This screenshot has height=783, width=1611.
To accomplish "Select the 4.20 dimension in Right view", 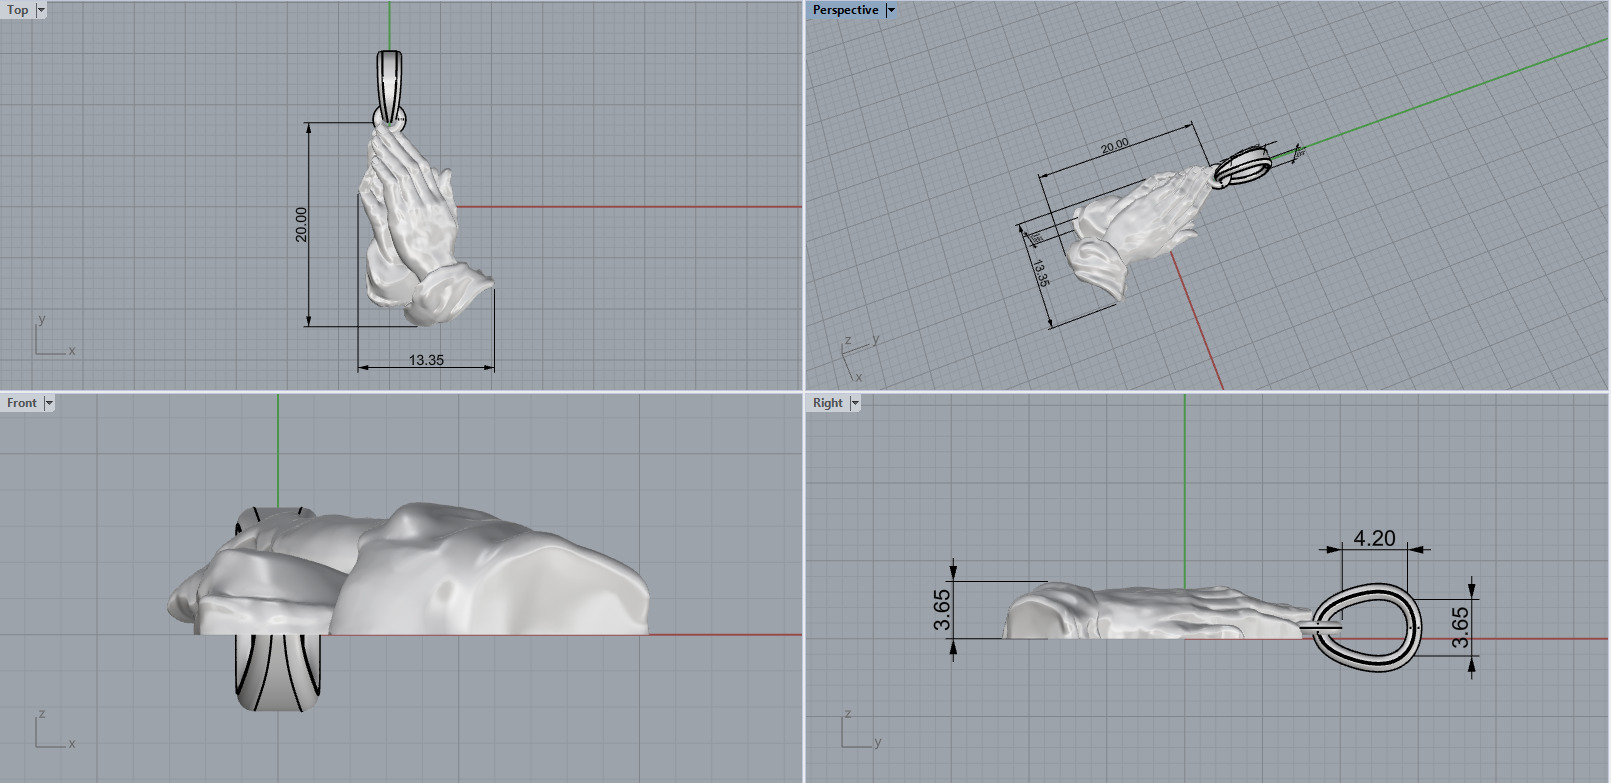I will click(1374, 538).
